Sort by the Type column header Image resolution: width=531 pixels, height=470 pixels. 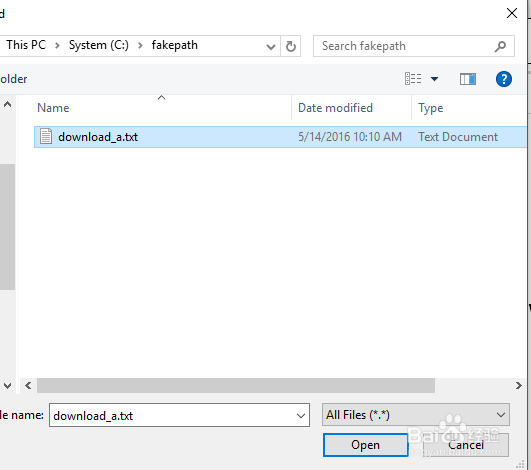(431, 108)
